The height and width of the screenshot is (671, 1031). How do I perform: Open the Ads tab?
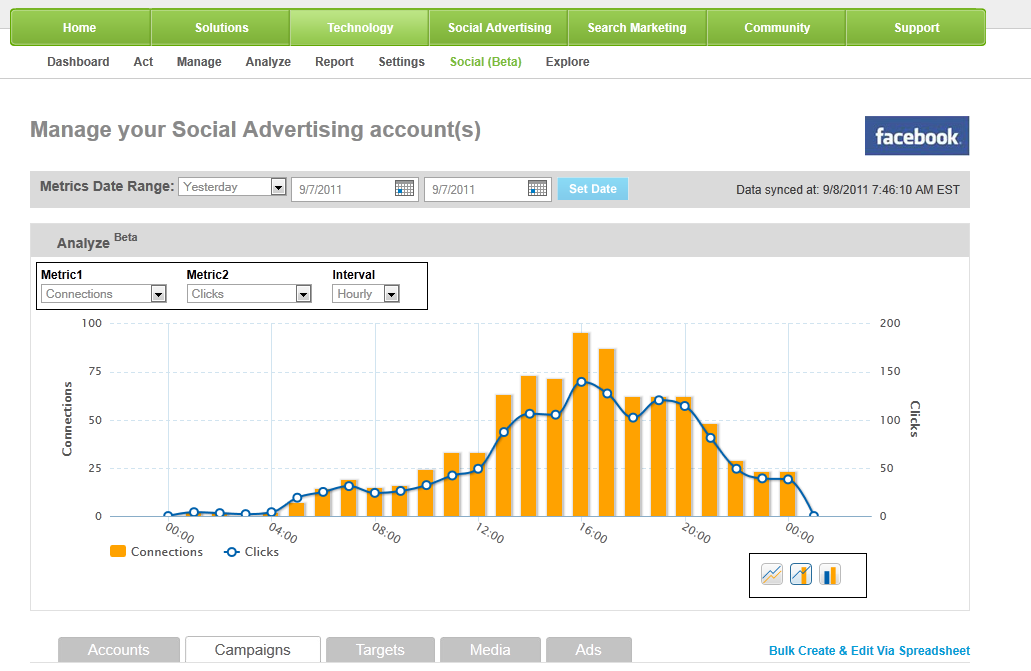point(588,650)
